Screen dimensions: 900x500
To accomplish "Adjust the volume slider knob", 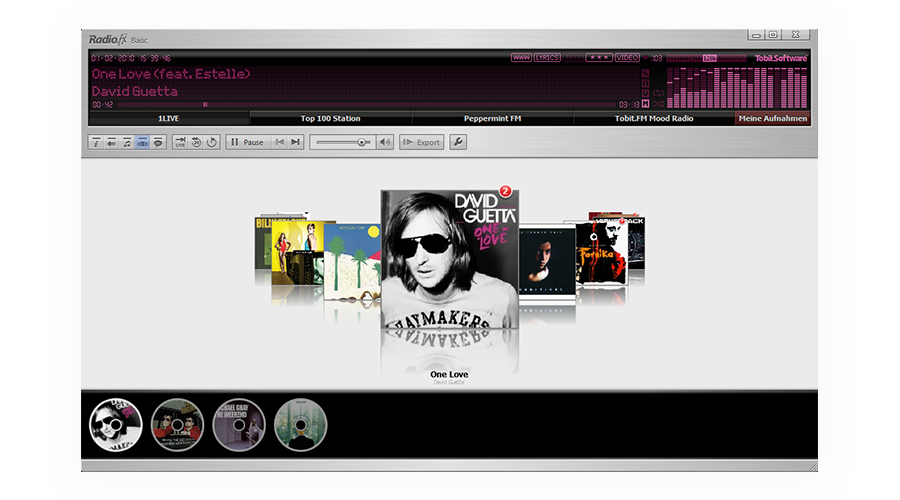I will click(362, 142).
